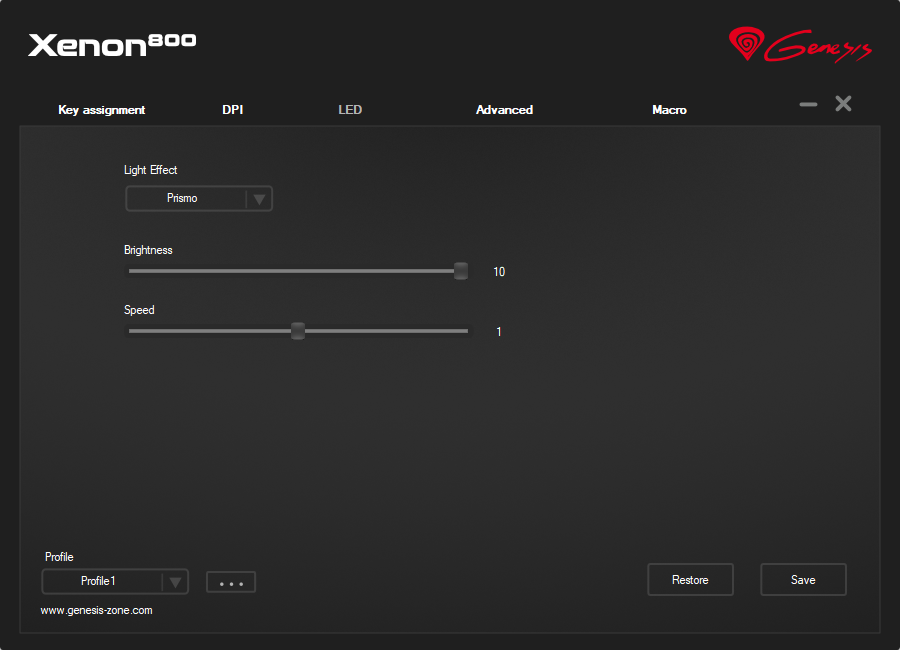Click the Light Effect label
The width and height of the screenshot is (900, 650).
coord(150,170)
